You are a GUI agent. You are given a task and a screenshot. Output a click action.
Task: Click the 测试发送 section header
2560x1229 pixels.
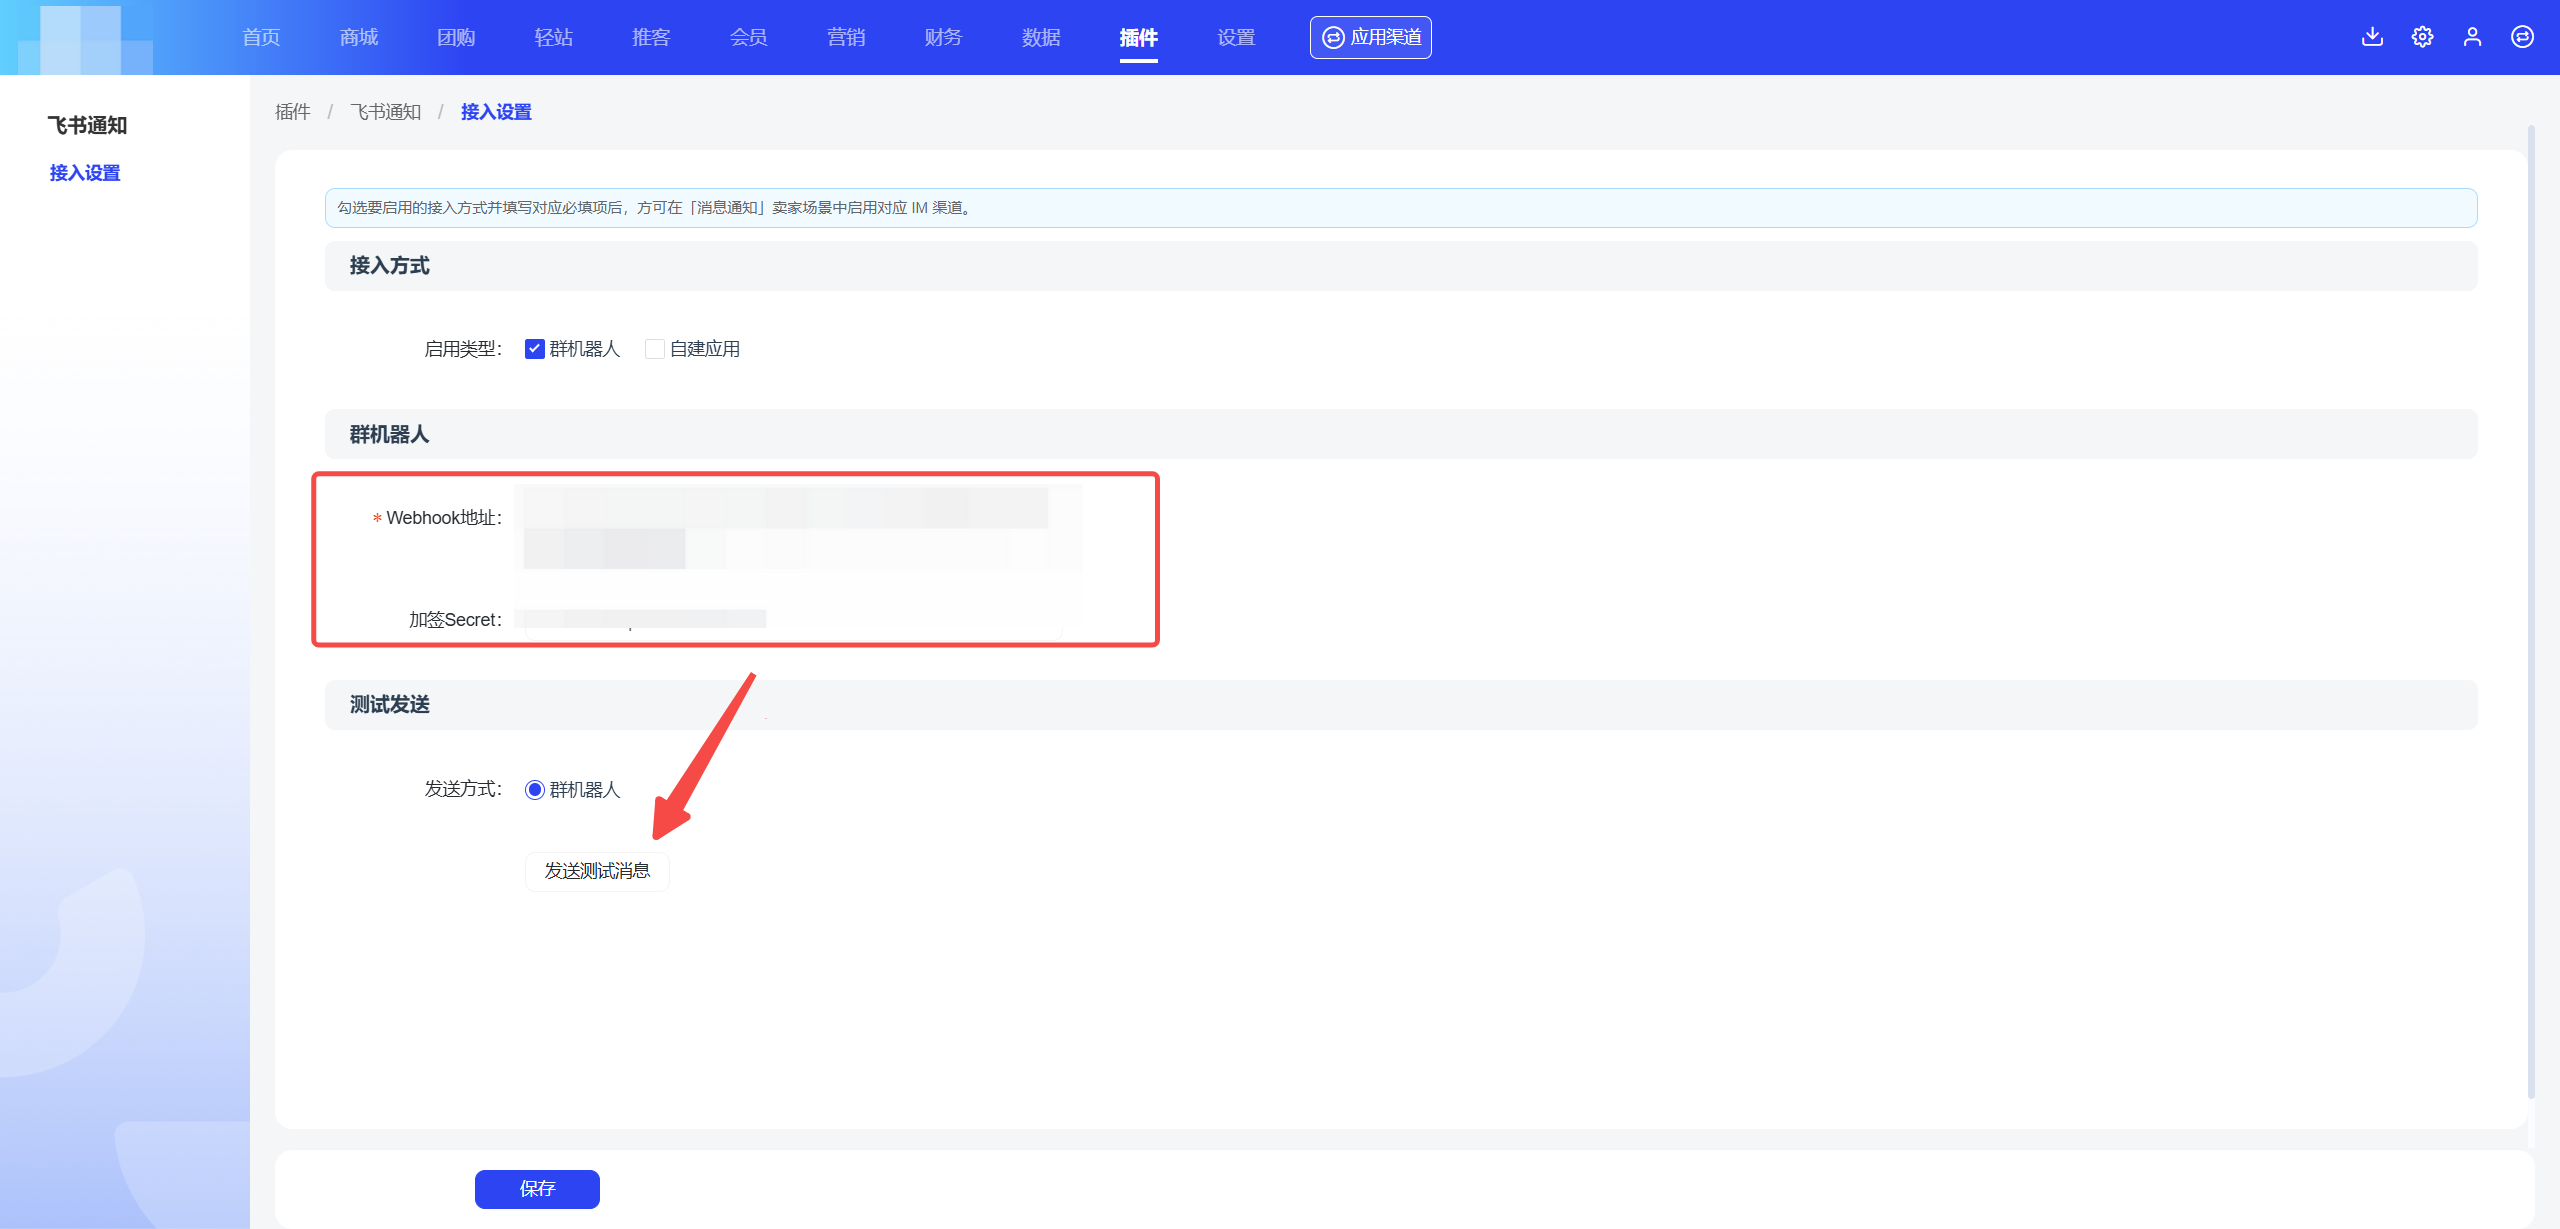(x=1401, y=705)
